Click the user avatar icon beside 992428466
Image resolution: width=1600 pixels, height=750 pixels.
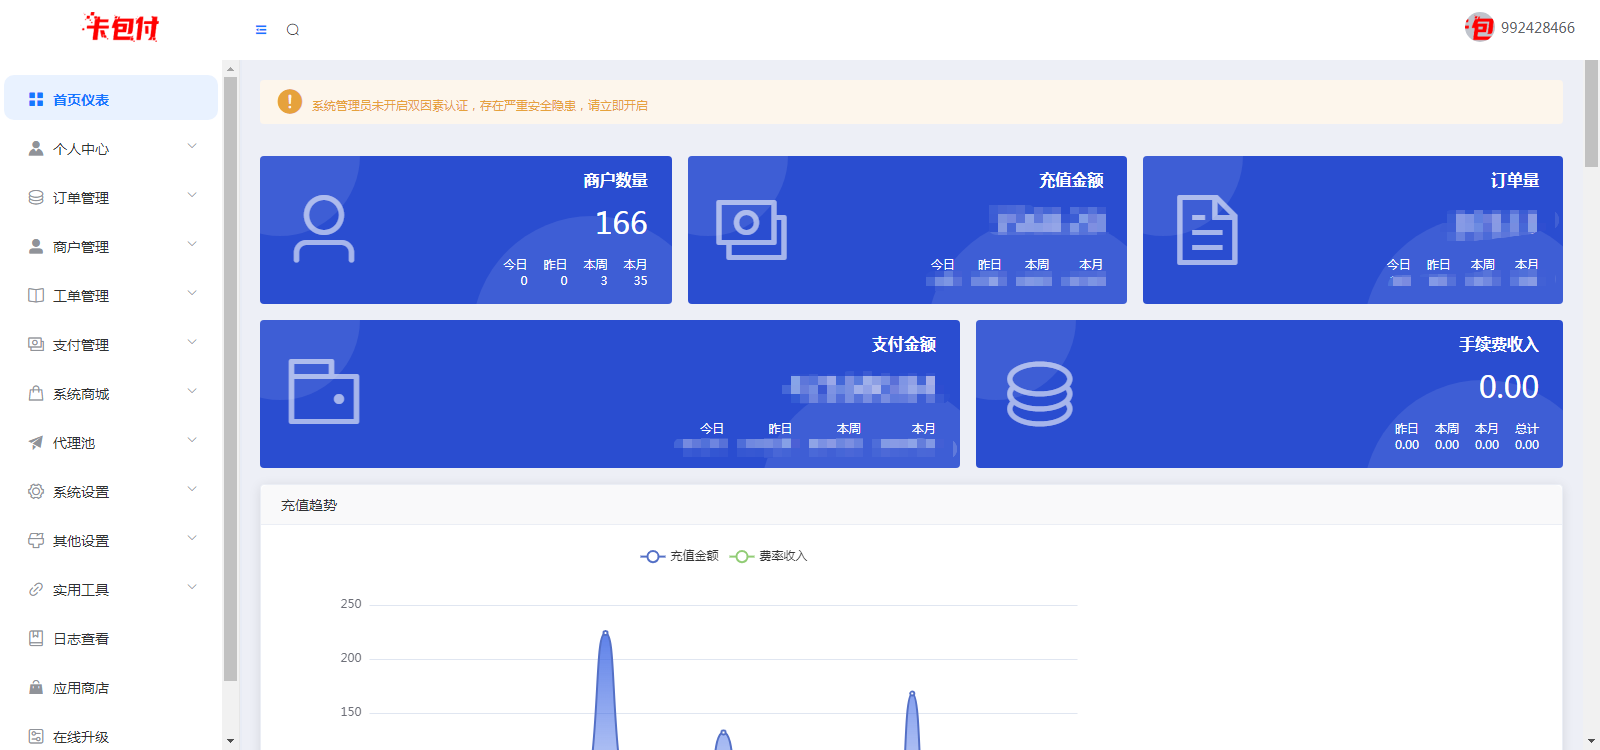[1479, 28]
